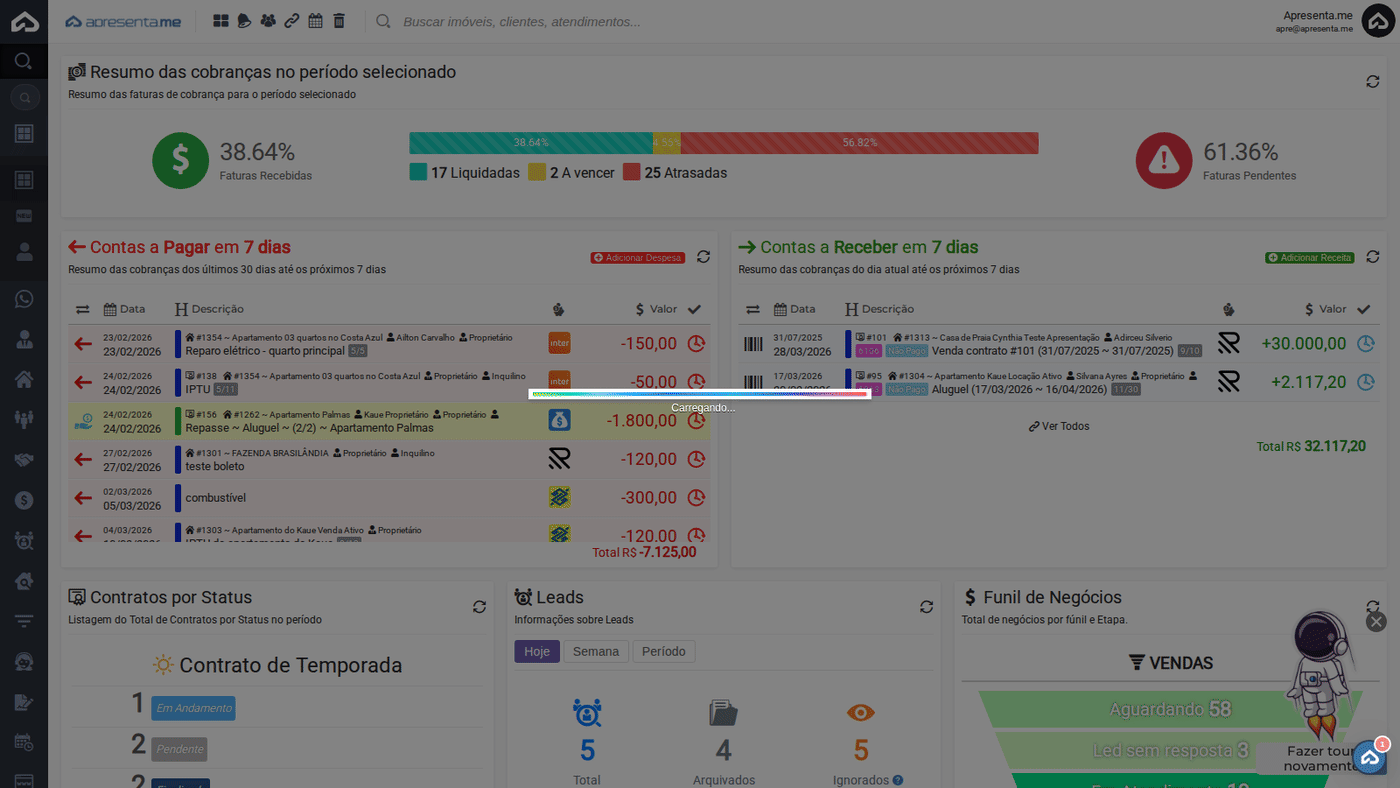Click the trash can icon in top toolbar
Image resolution: width=1400 pixels, height=788 pixels.
[339, 21]
